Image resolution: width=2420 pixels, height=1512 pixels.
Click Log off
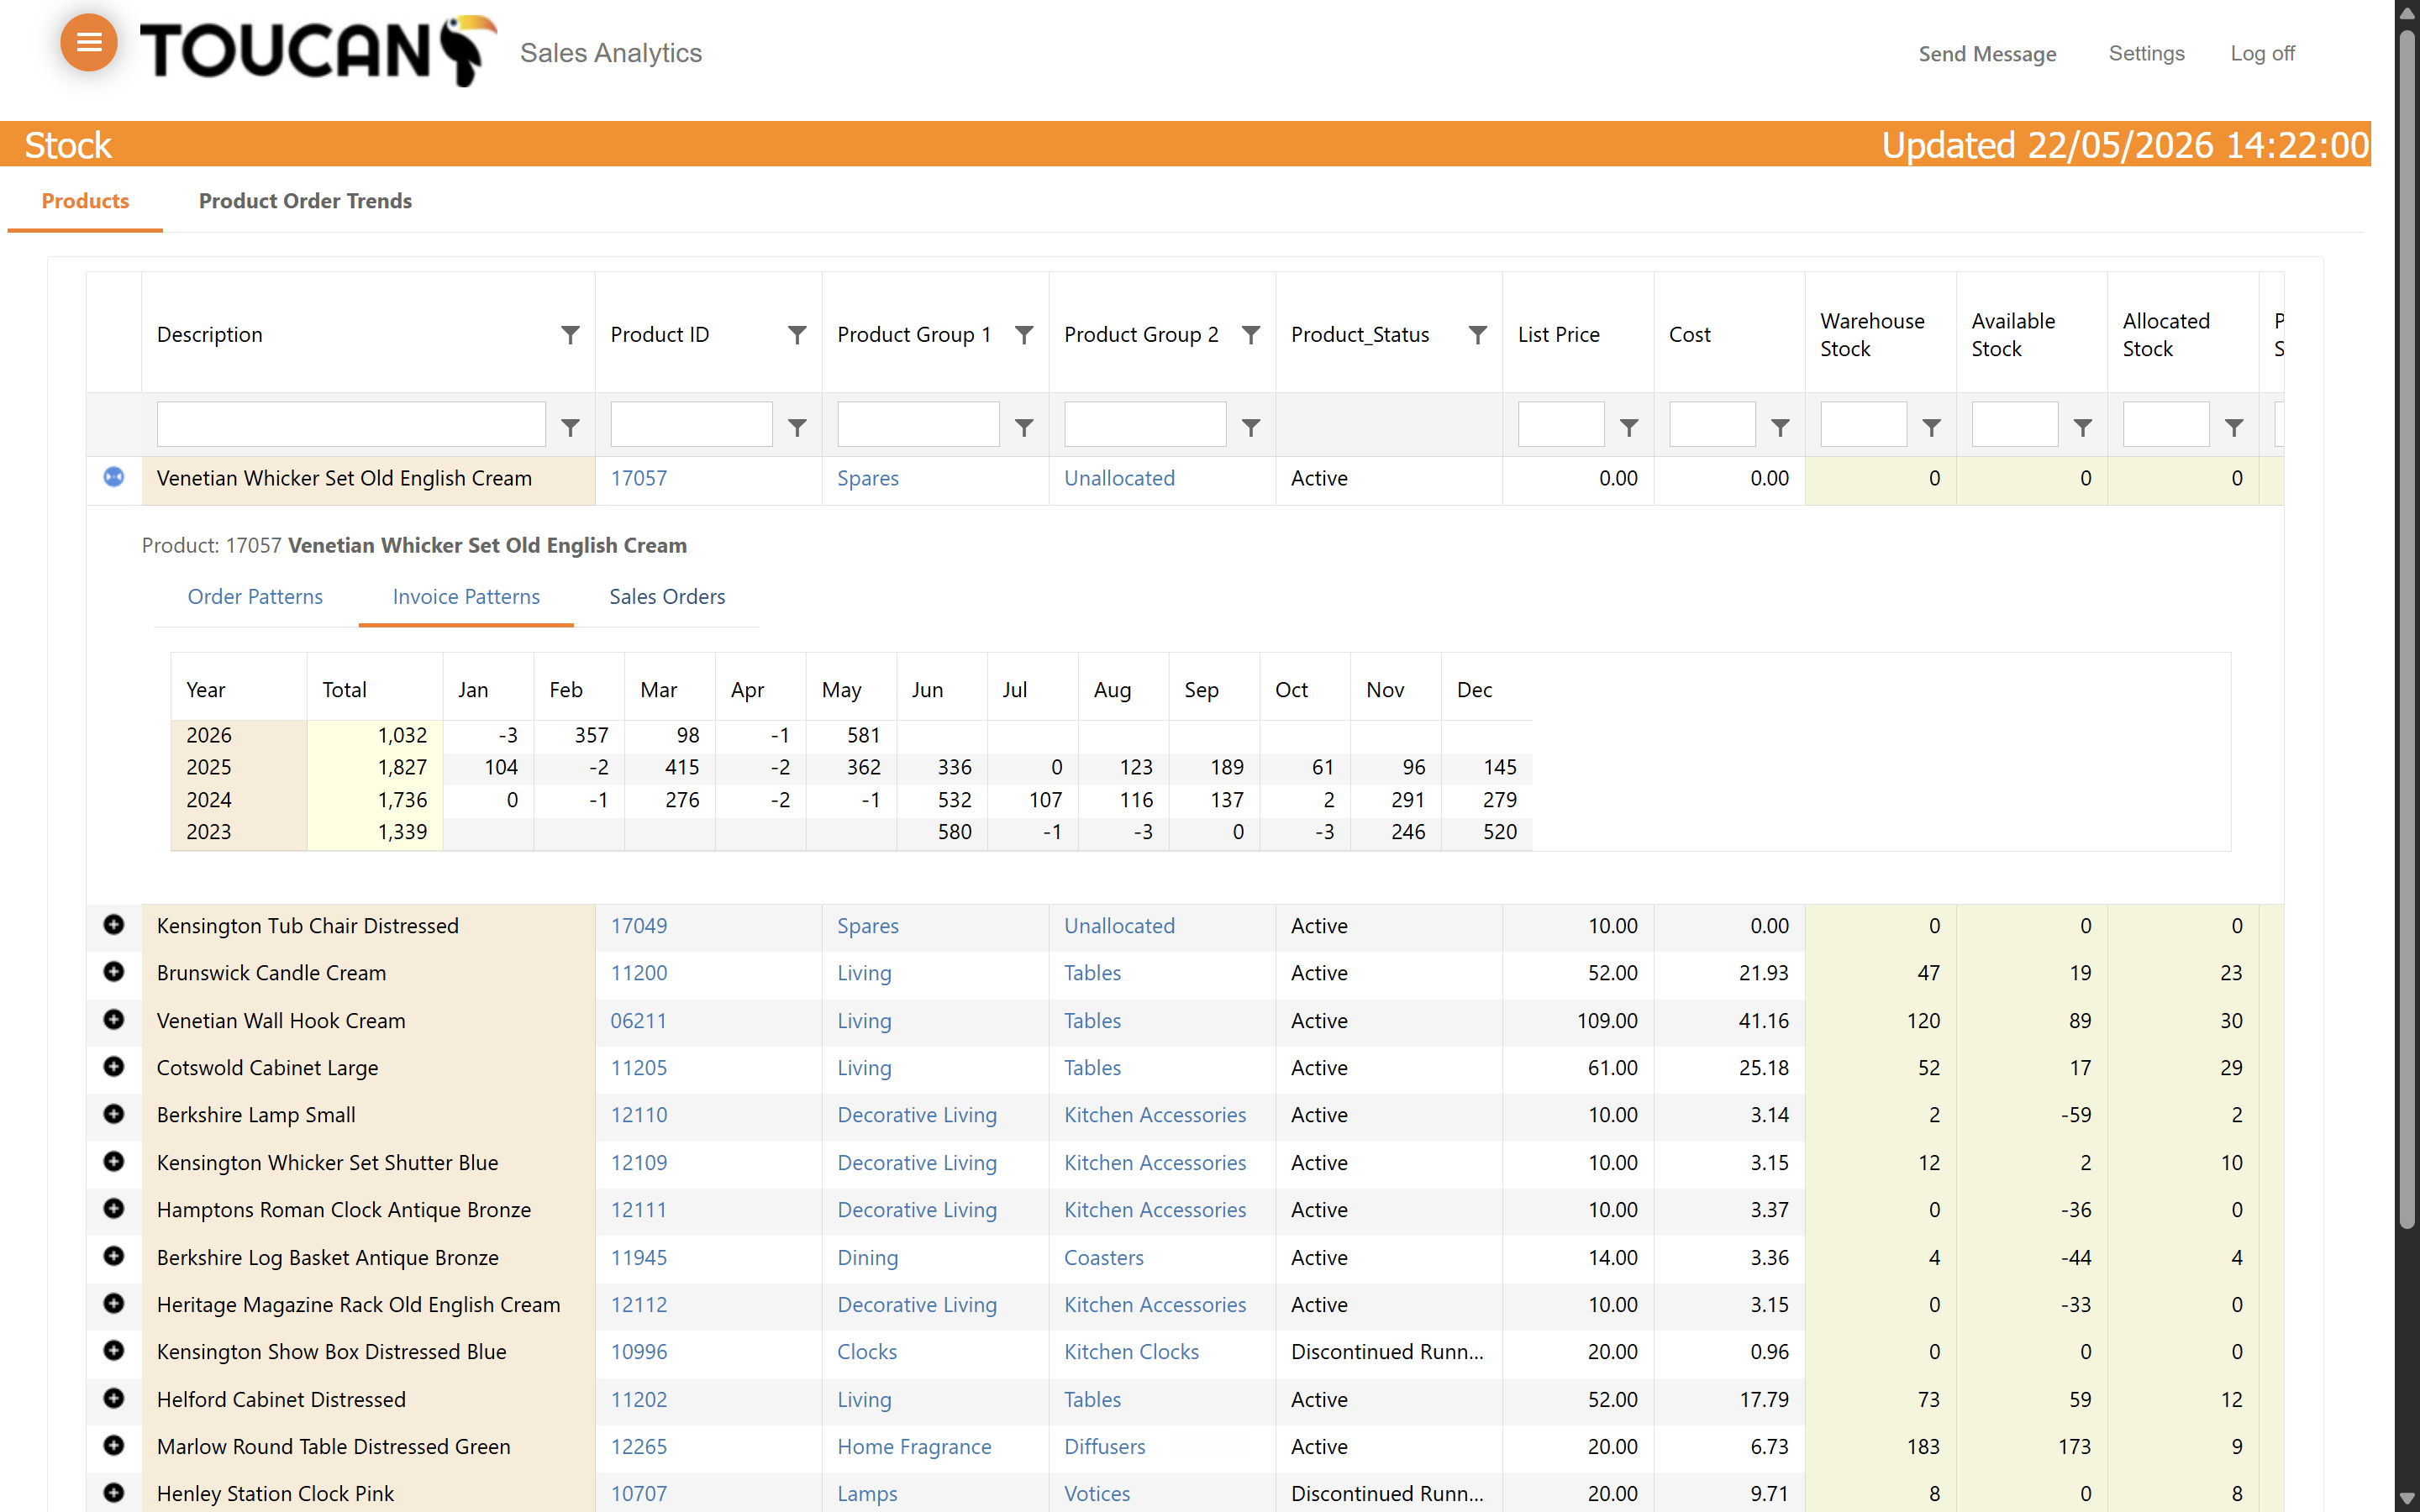click(2262, 54)
